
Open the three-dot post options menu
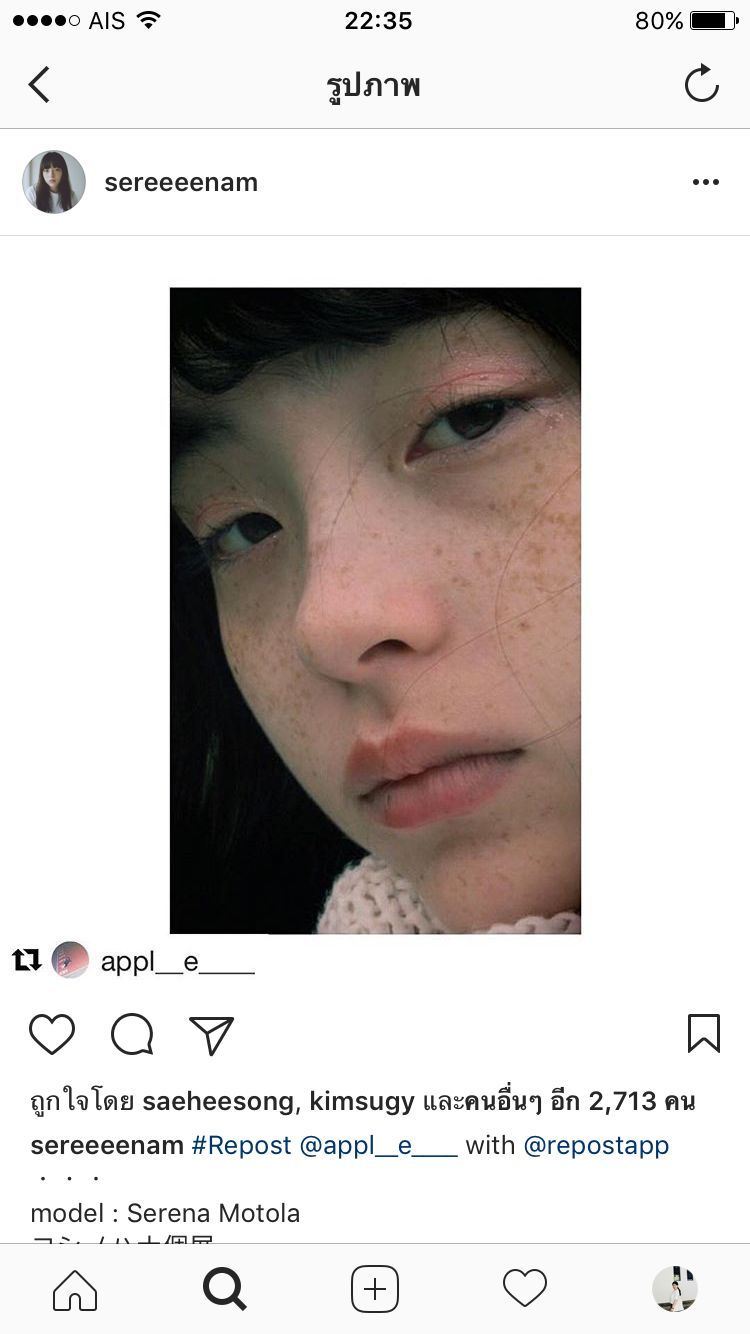(x=706, y=182)
